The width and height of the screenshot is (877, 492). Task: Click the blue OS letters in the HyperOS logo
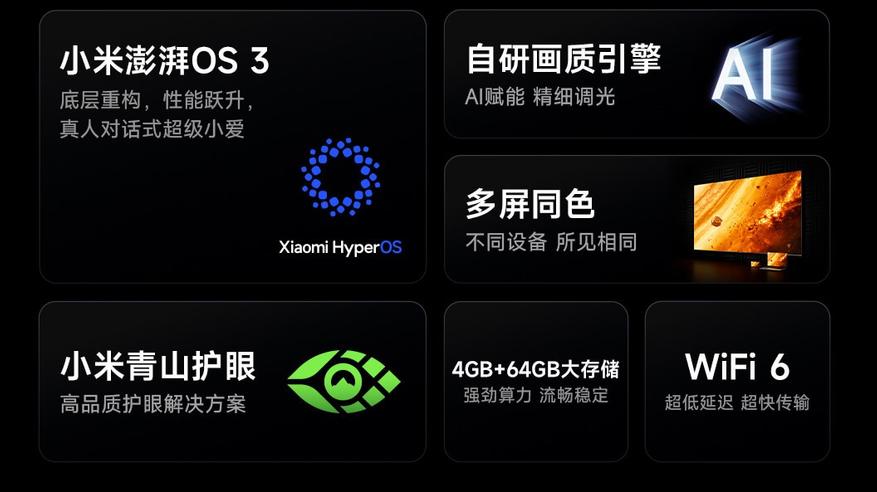click(x=391, y=247)
